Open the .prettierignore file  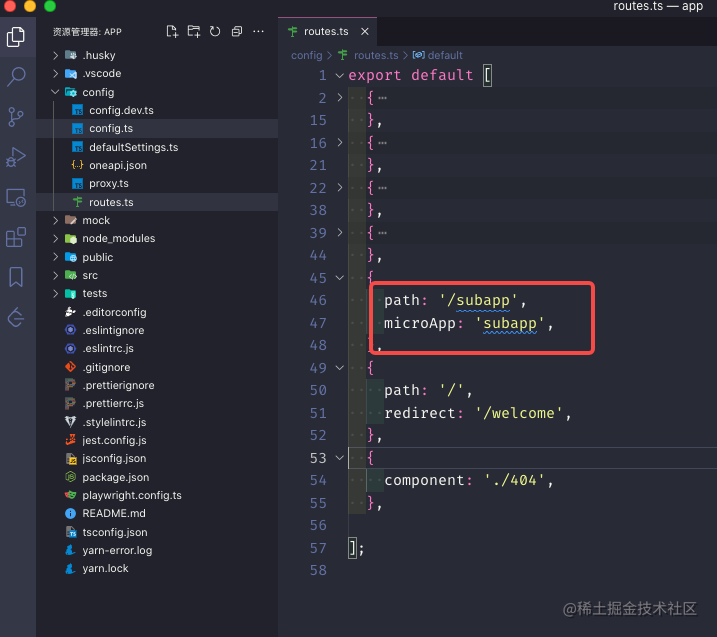pyautogui.click(x=157, y=385)
